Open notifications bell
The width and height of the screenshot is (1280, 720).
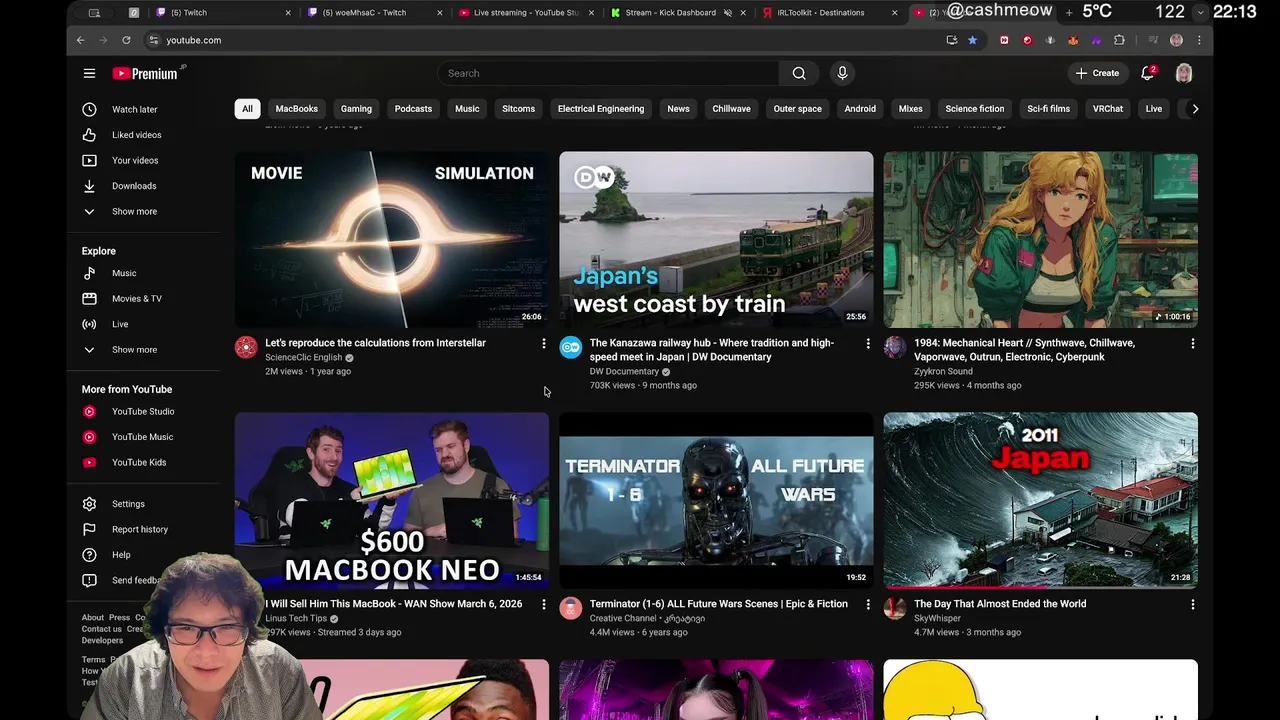click(x=1148, y=73)
